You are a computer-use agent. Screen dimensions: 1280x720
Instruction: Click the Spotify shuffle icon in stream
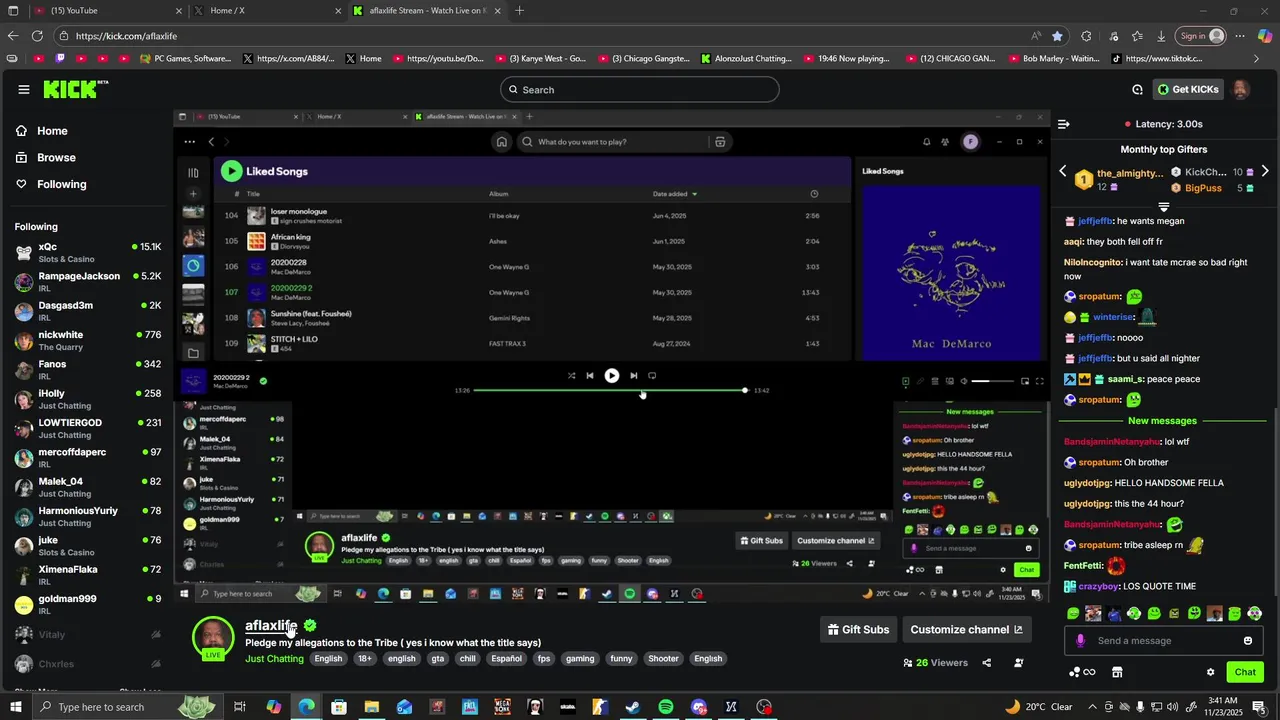coord(571,376)
